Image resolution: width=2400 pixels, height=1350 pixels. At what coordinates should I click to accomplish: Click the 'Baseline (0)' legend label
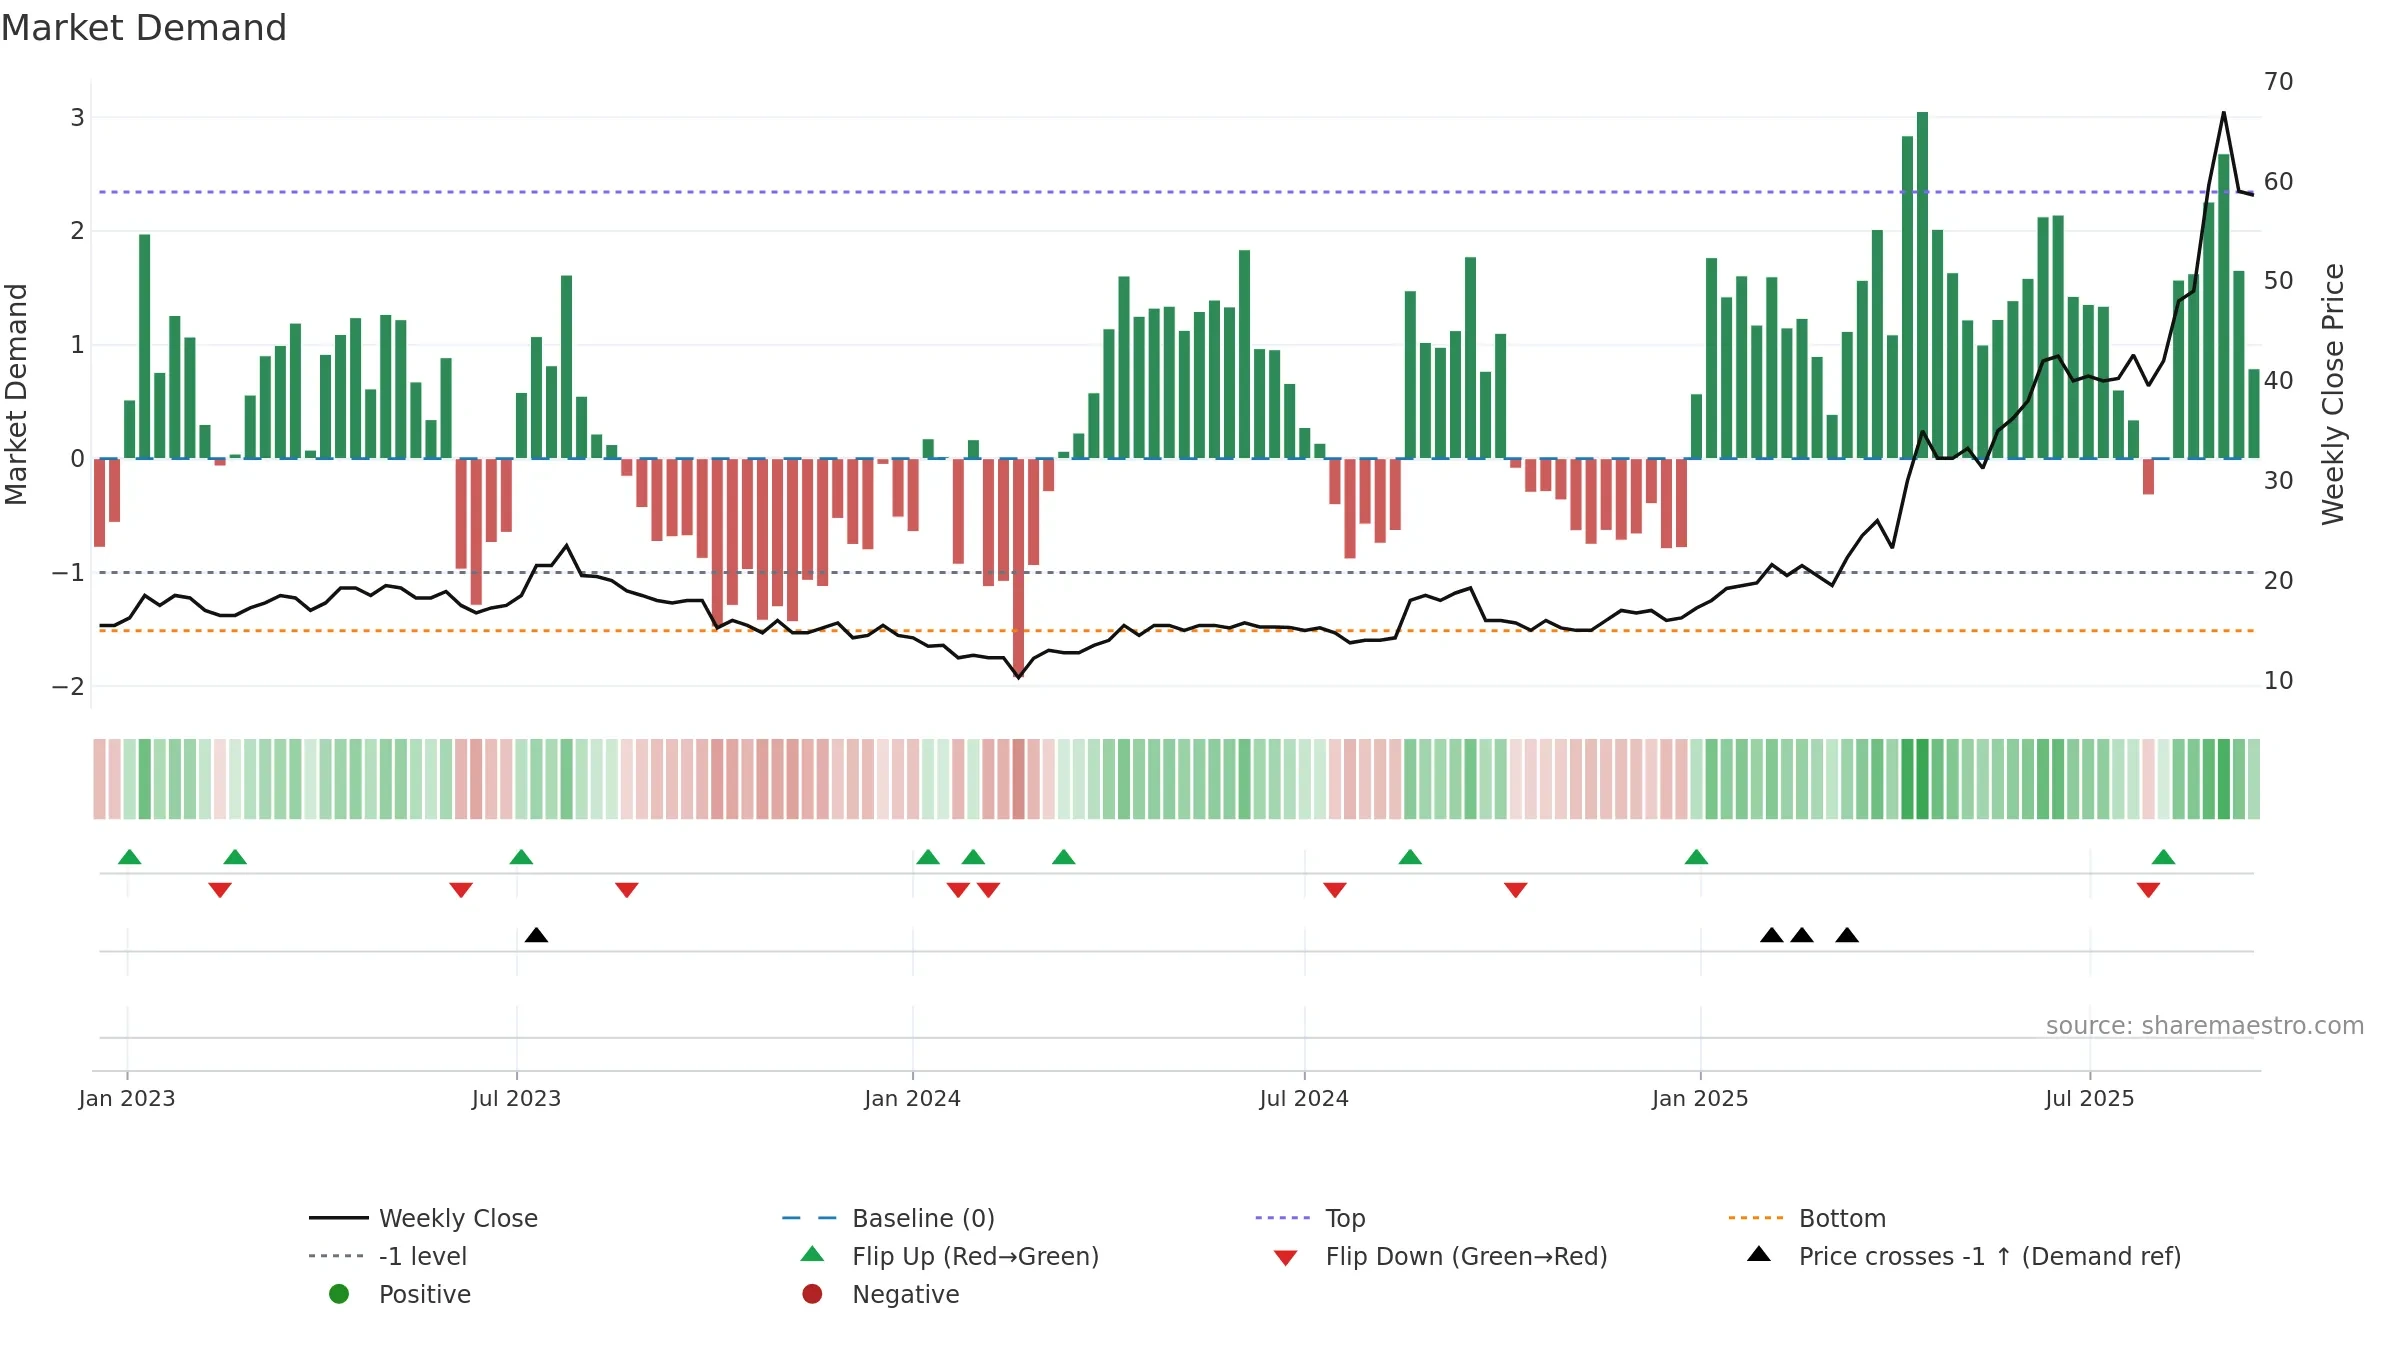923,1218
